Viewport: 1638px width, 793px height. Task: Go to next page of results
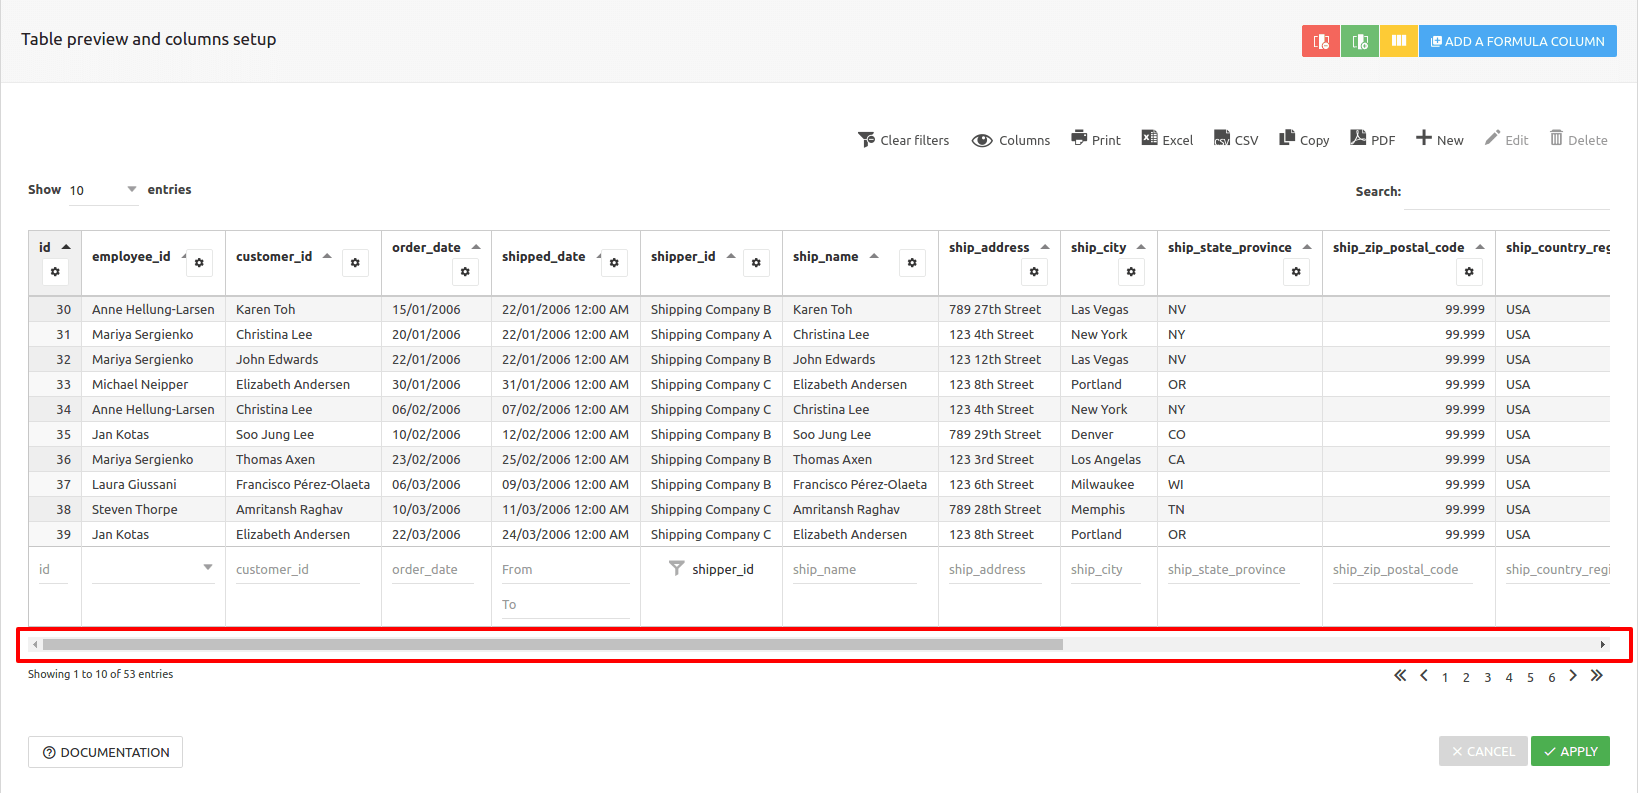pos(1573,676)
